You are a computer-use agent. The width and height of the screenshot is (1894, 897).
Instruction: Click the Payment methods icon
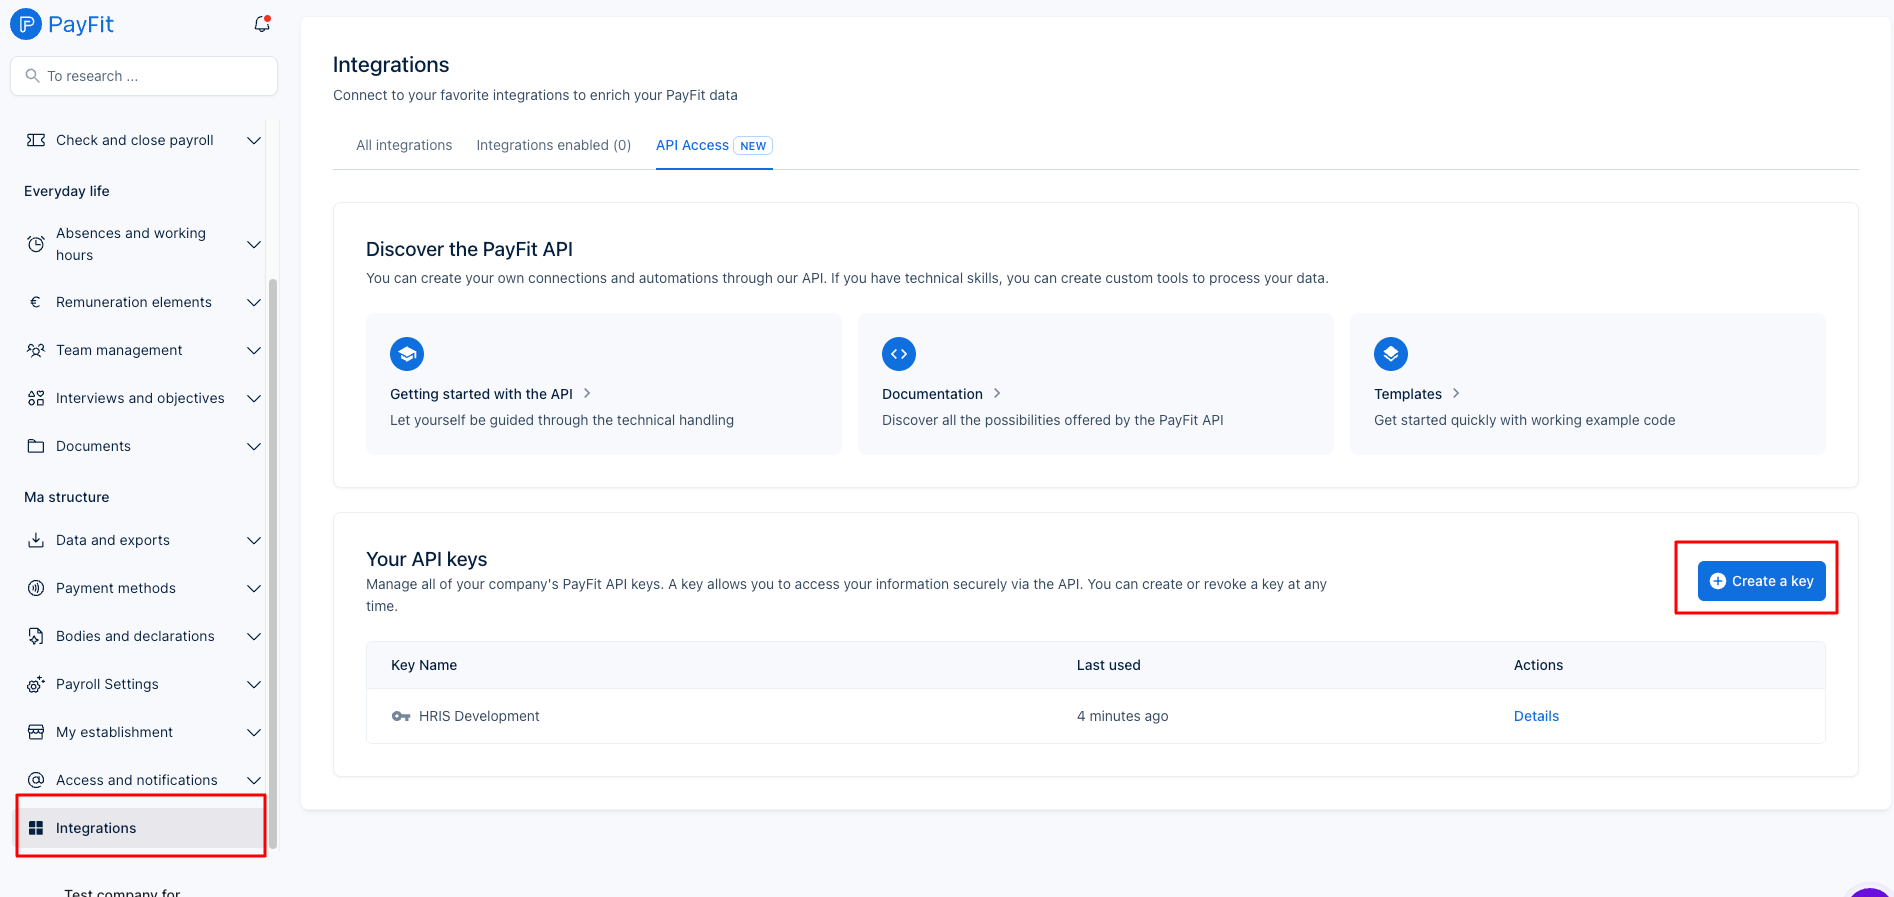pyautogui.click(x=36, y=588)
